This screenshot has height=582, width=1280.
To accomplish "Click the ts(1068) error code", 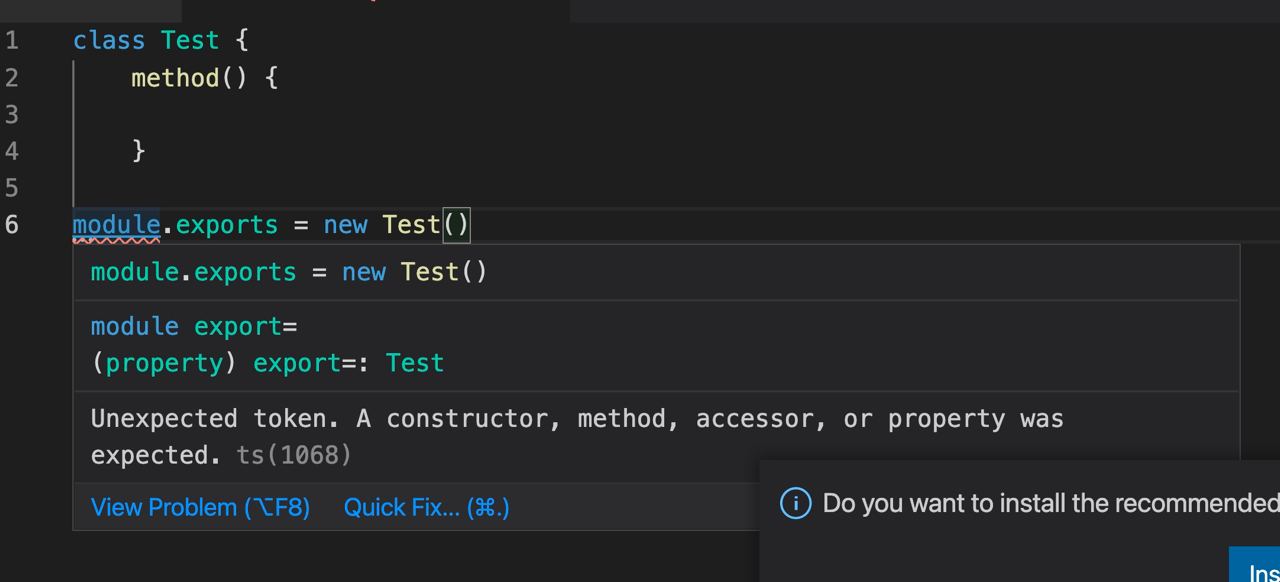I will [295, 455].
